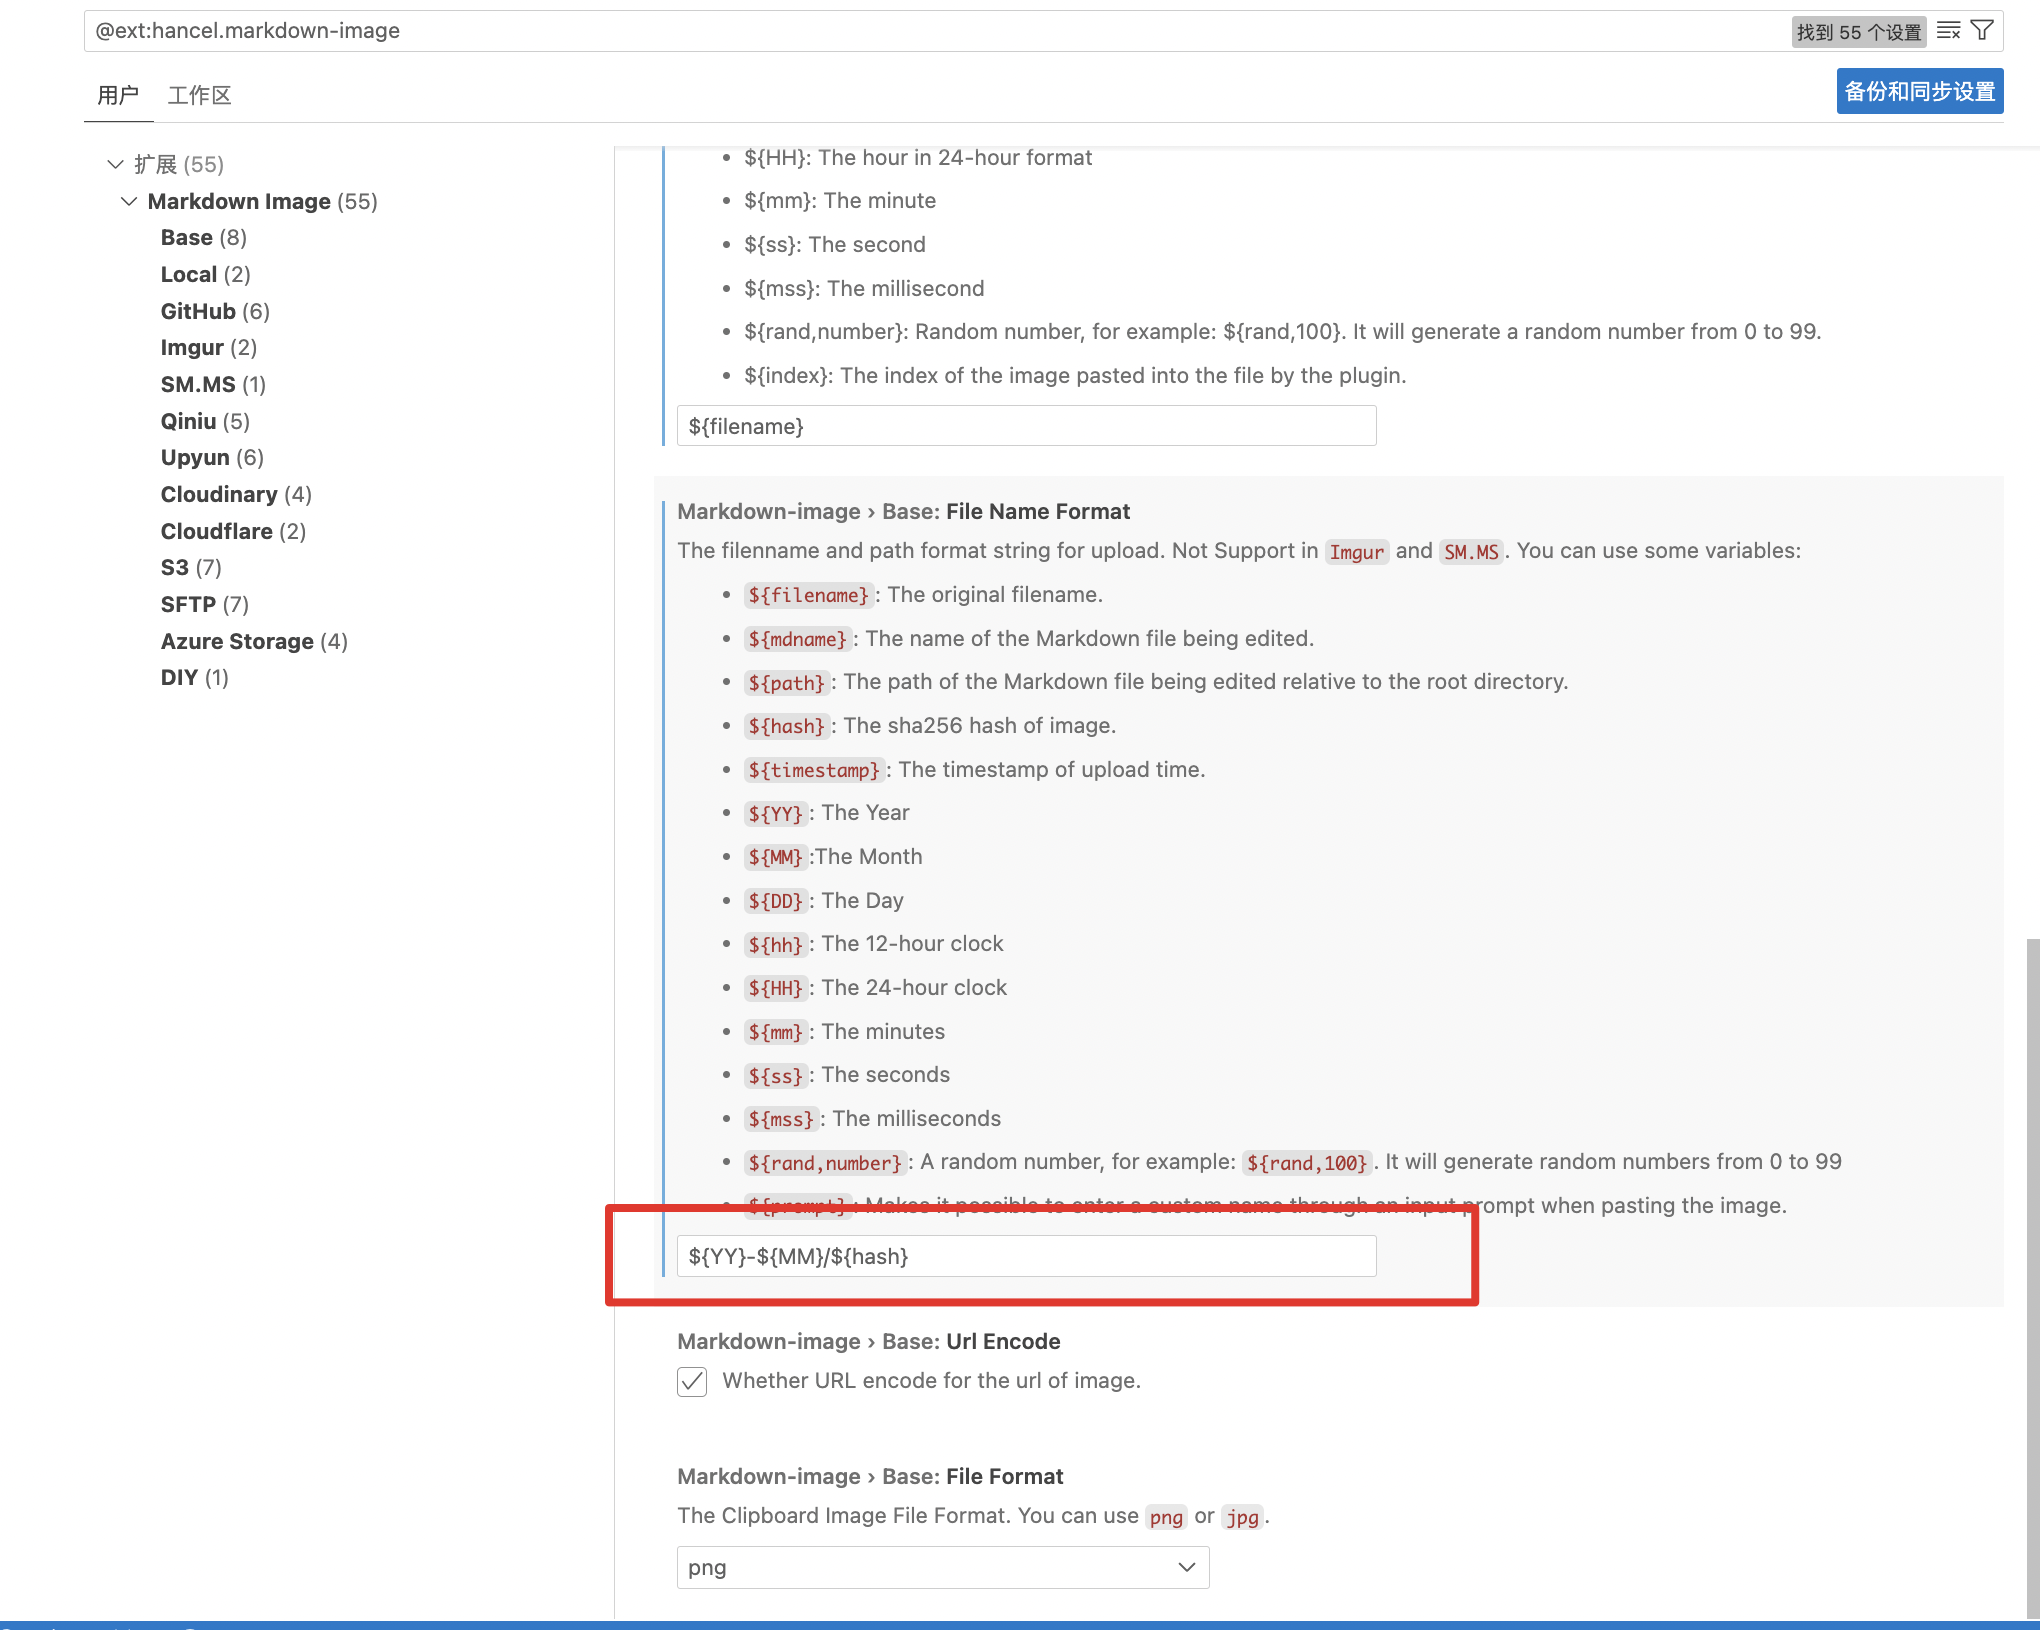Click the 备份和同步设置 button
Viewport: 2040px width, 1630px height.
(1919, 91)
